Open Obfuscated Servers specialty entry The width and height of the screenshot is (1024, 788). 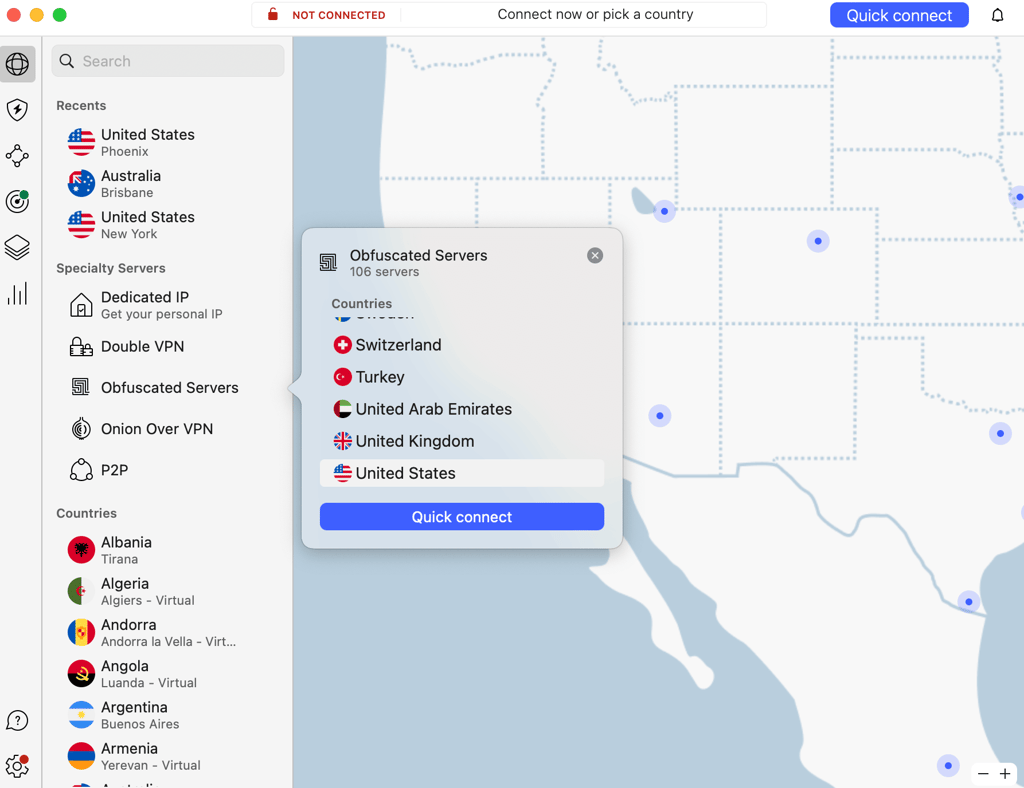tap(170, 387)
